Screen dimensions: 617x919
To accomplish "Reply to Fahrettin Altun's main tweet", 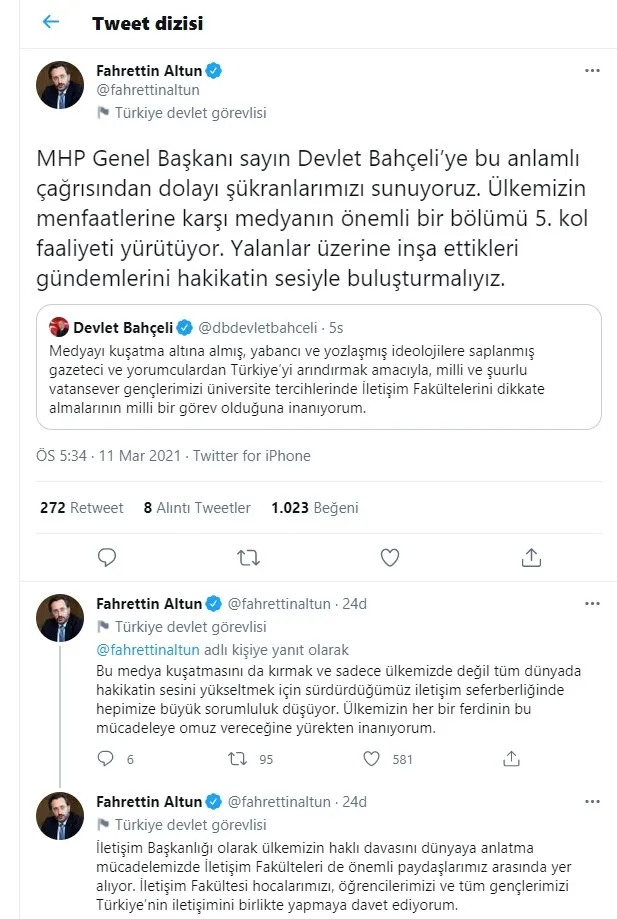I will pyautogui.click(x=107, y=557).
